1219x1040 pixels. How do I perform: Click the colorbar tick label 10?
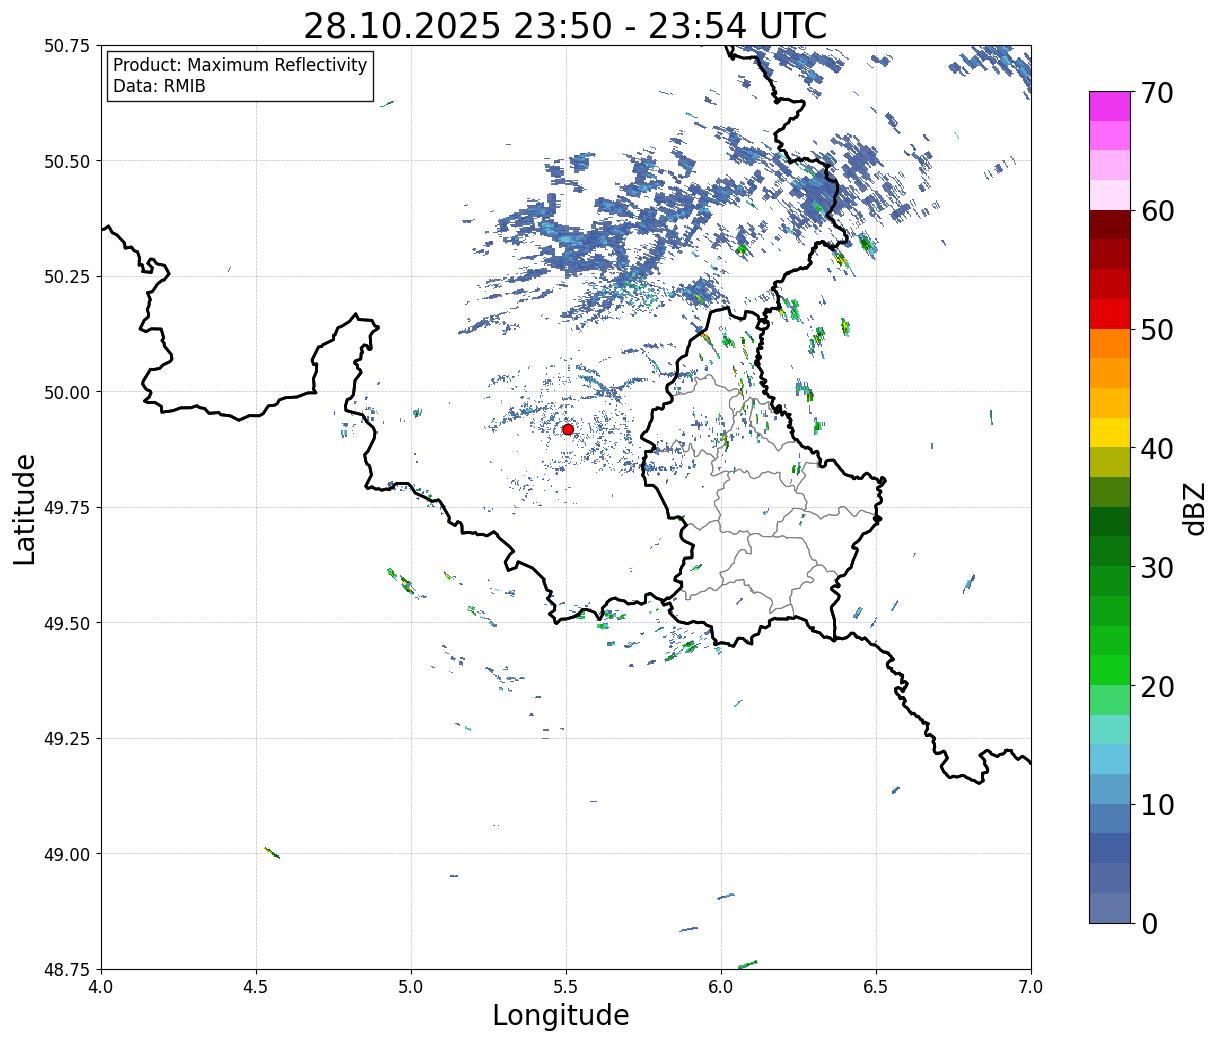(1157, 805)
